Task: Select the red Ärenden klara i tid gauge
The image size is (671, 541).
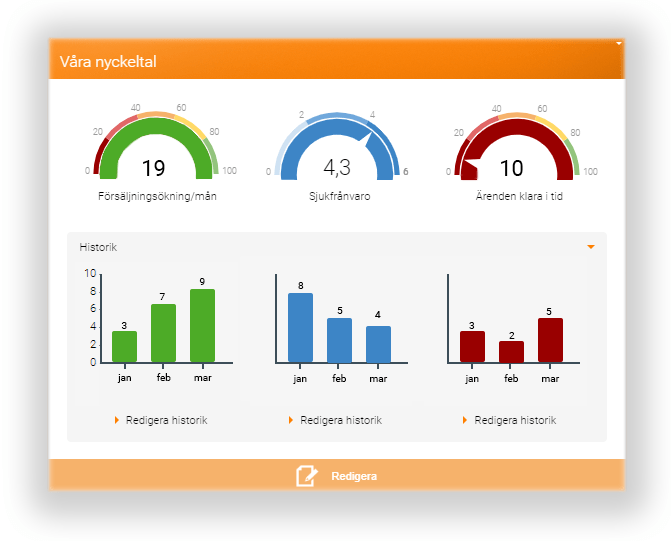Action: click(512, 148)
